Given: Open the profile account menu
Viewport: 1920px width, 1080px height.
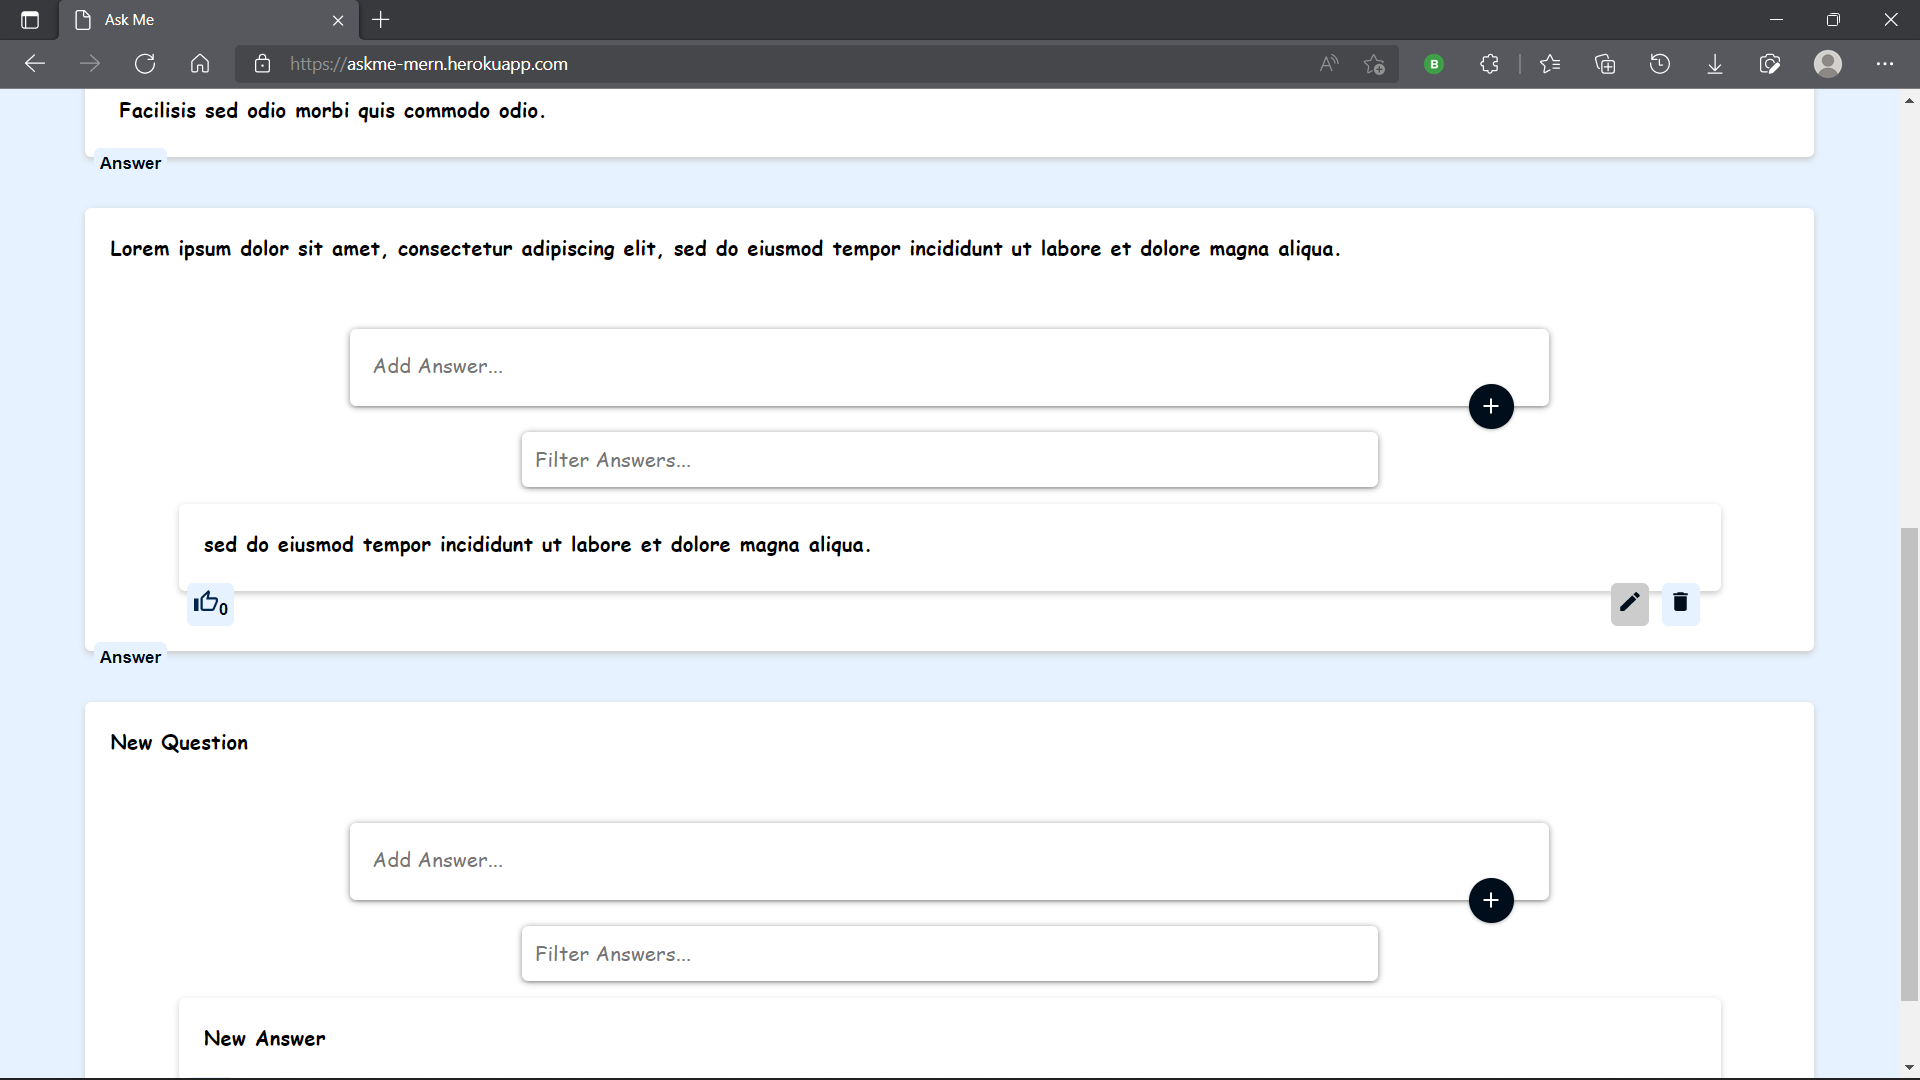Looking at the screenshot, I should 1827,64.
